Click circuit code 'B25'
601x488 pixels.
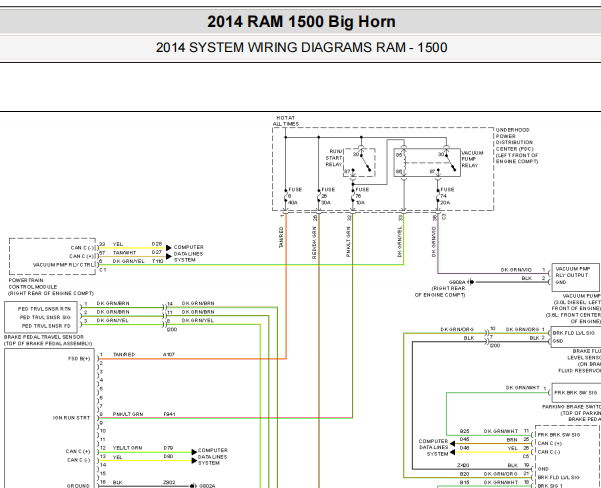[x=465, y=431]
